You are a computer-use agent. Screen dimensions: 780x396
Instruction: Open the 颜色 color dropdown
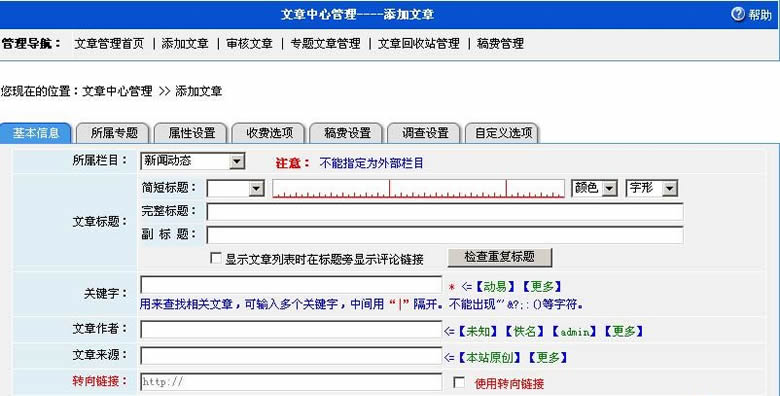609,189
